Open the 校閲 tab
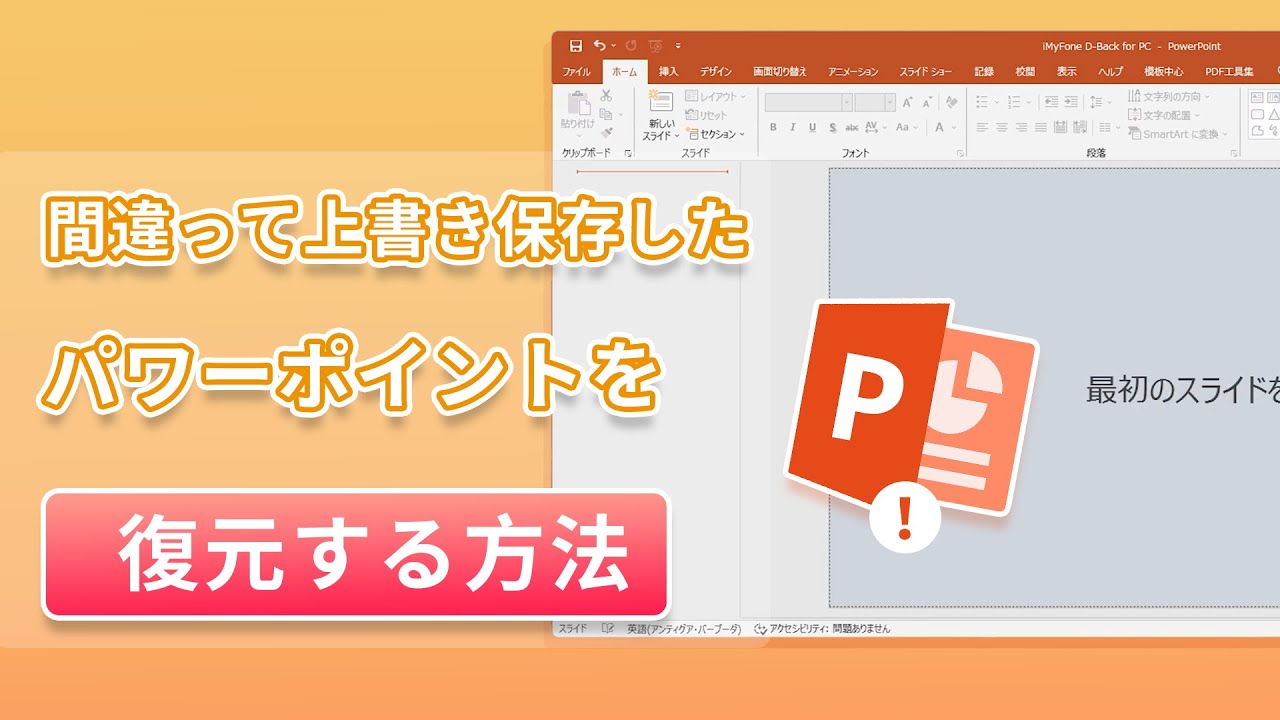Screen dimensions: 1280x720 click(1025, 72)
